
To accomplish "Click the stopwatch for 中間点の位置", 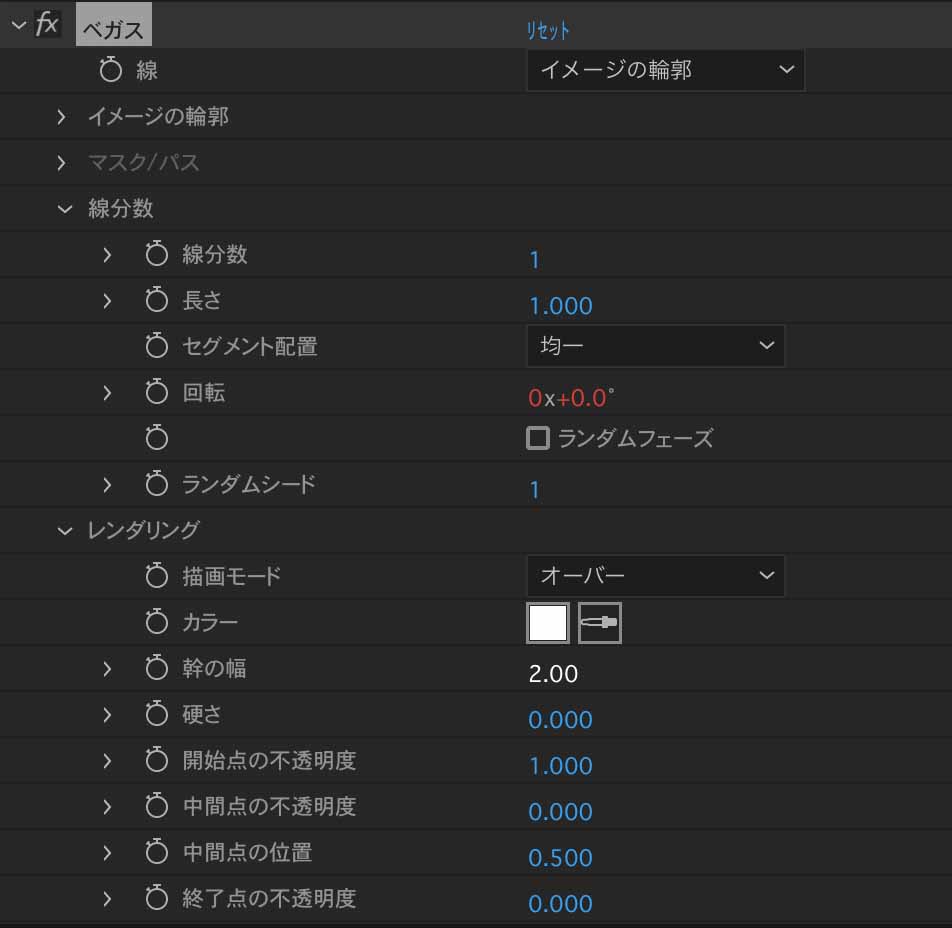I will [157, 852].
